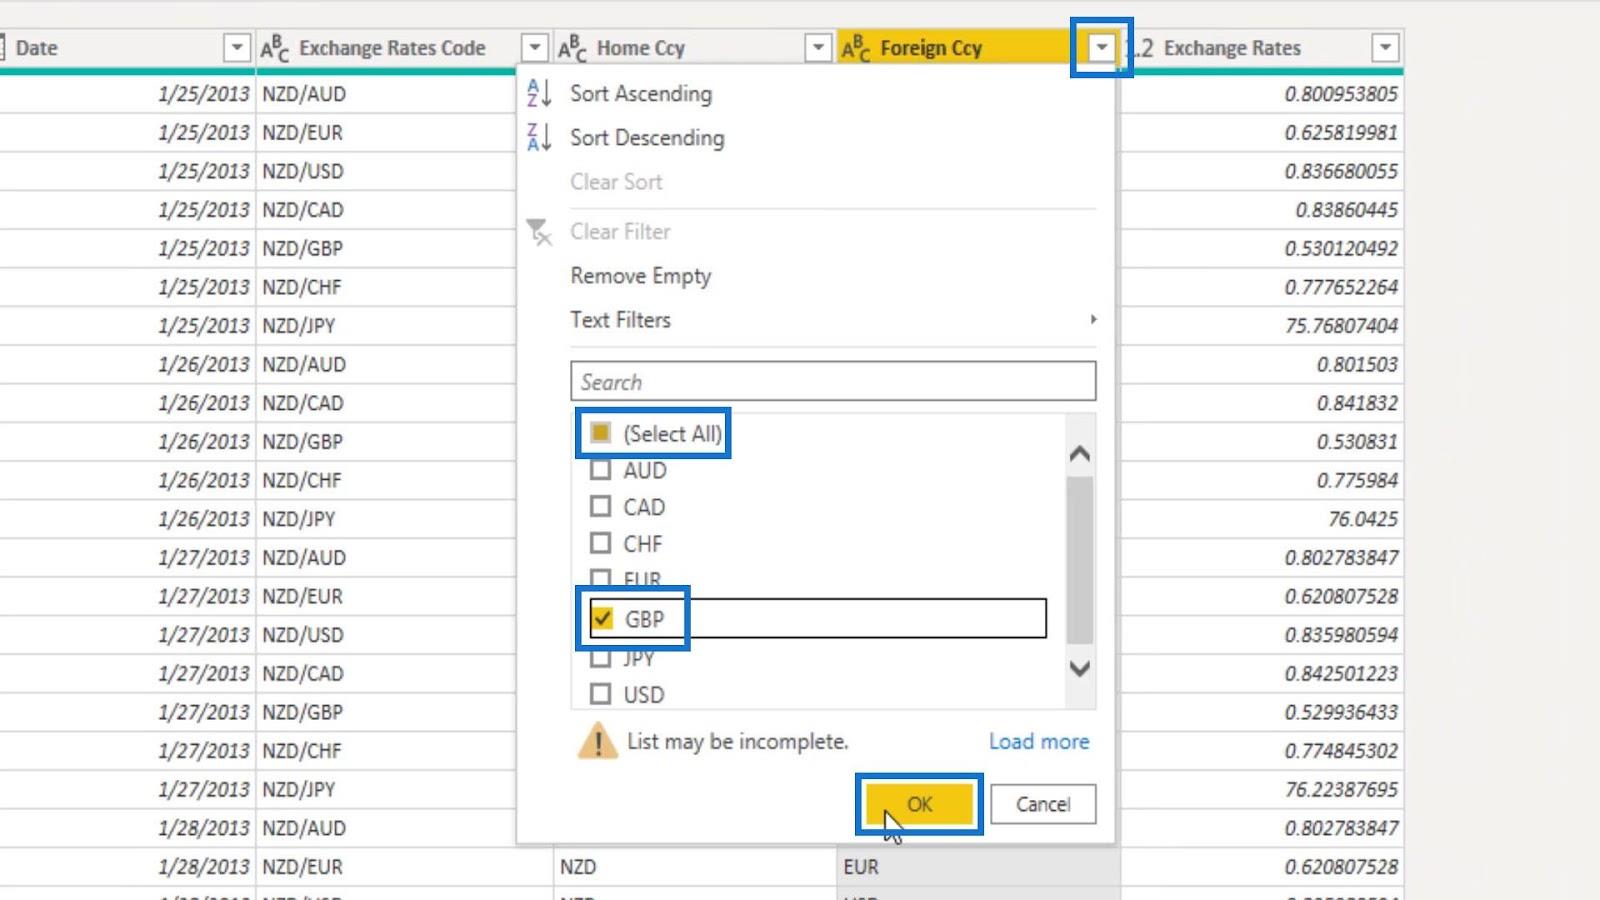This screenshot has height=900, width=1600.
Task: Click the Sort Descending Z-A icon
Action: [539, 137]
